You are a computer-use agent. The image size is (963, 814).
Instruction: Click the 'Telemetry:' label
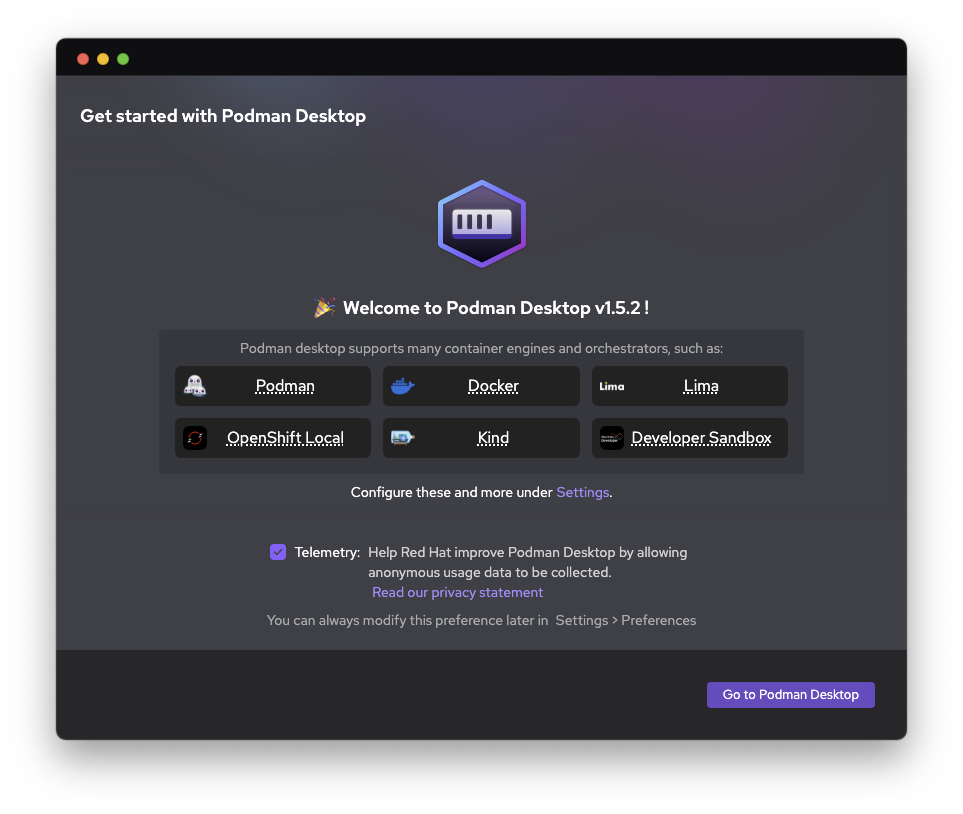click(x=327, y=552)
